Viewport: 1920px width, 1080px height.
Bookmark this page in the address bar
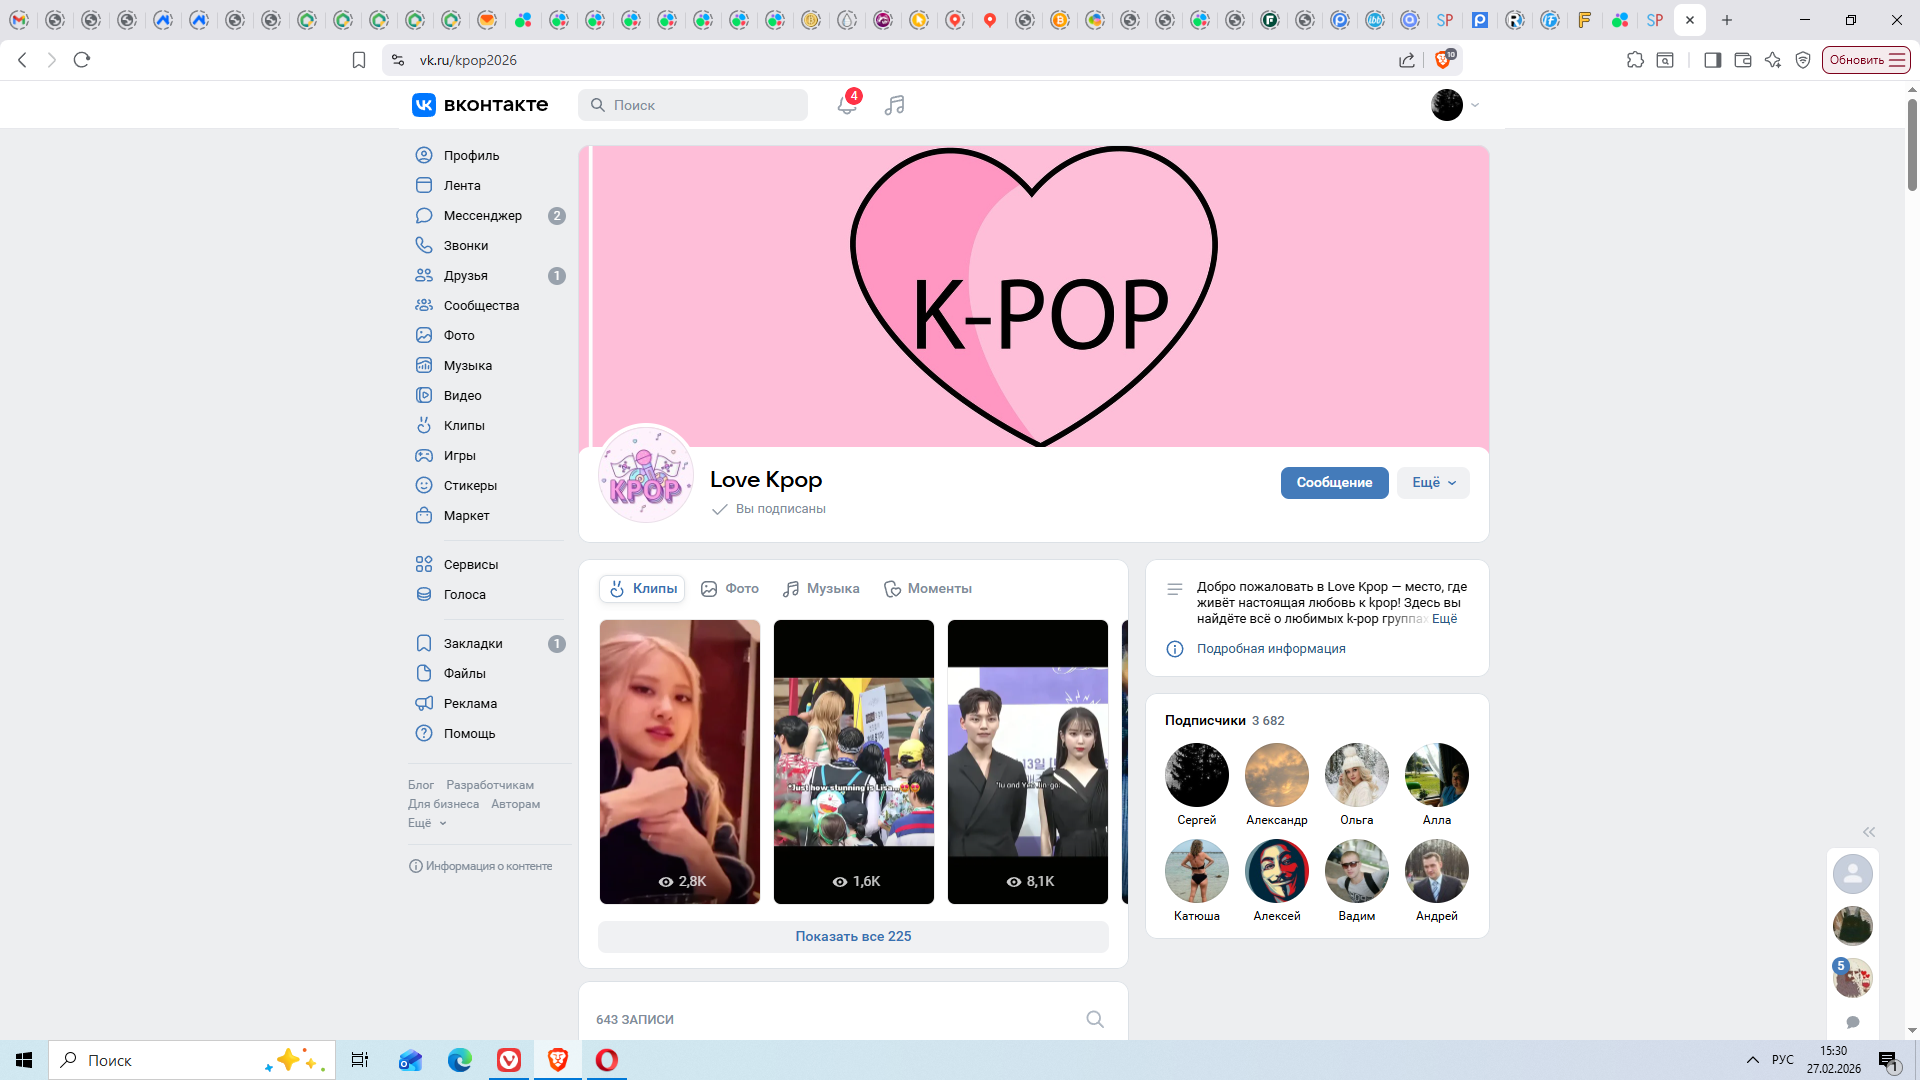tap(359, 60)
